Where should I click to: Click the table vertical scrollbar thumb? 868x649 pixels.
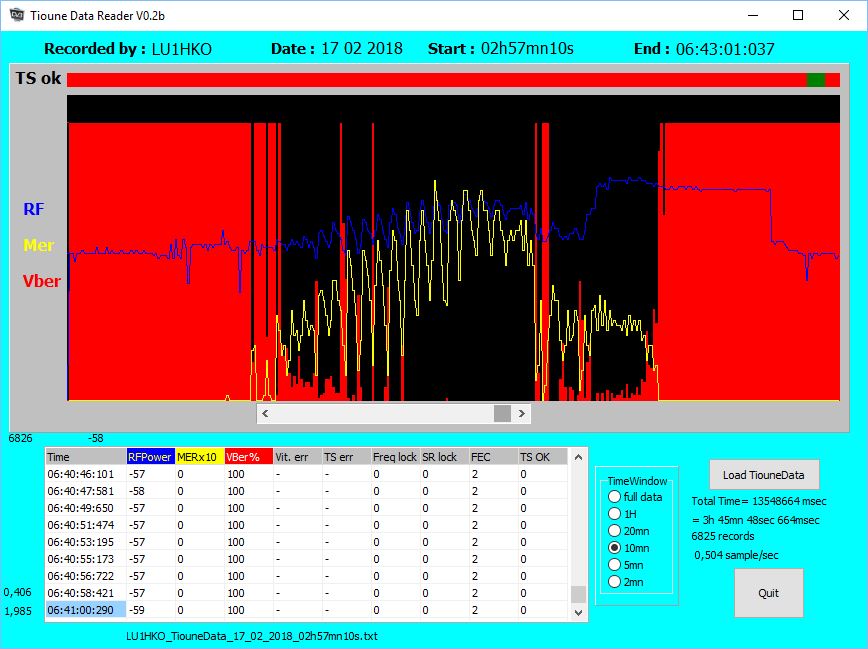[x=577, y=595]
